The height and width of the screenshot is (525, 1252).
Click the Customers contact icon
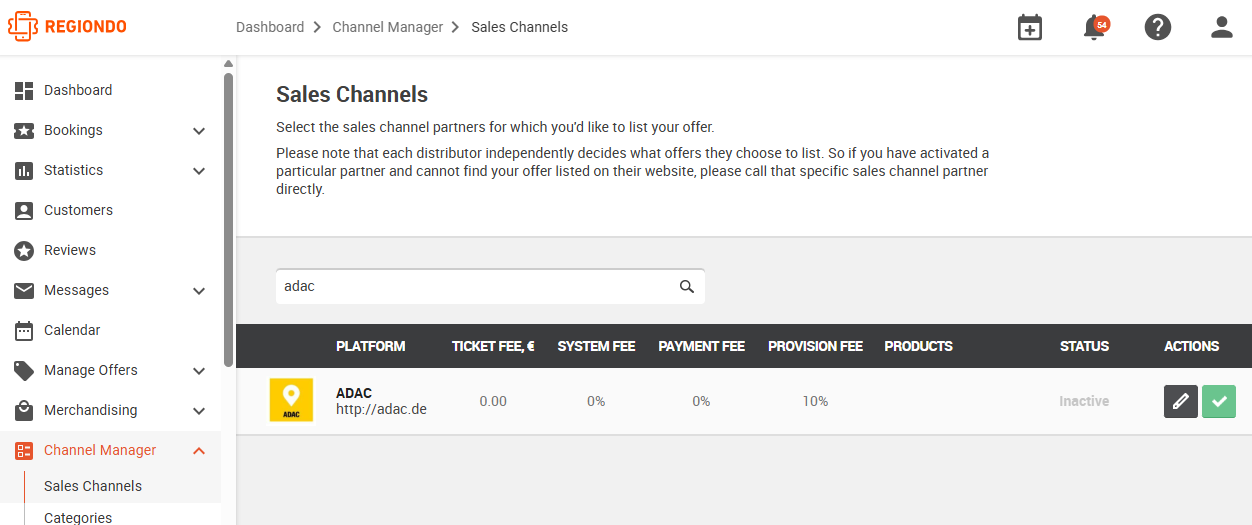[24, 210]
